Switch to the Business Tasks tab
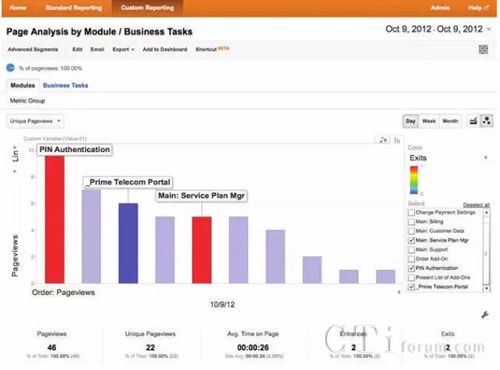The height and width of the screenshot is (370, 500). point(65,85)
